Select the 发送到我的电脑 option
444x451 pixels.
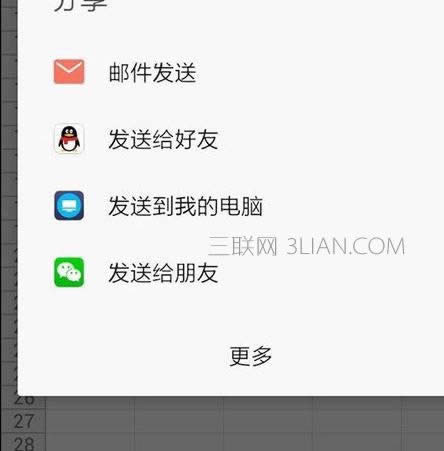[185, 206]
